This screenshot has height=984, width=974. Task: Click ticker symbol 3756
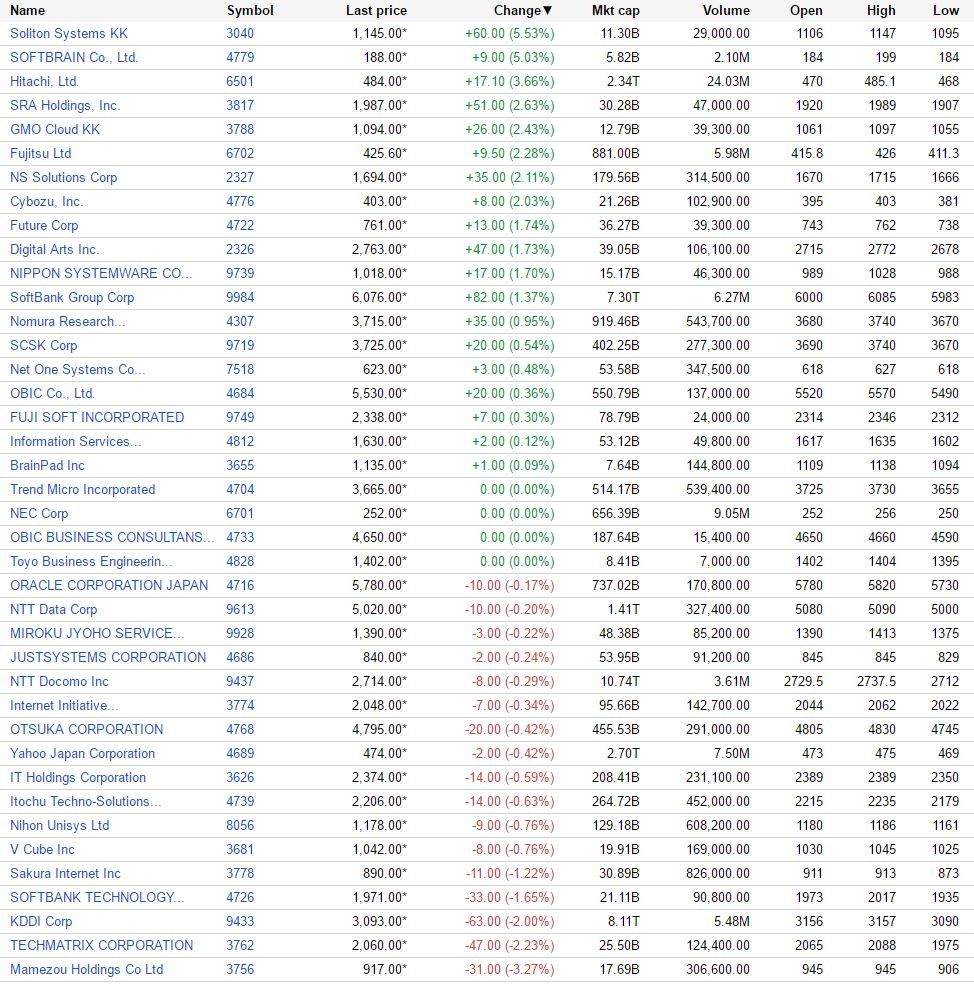click(240, 970)
